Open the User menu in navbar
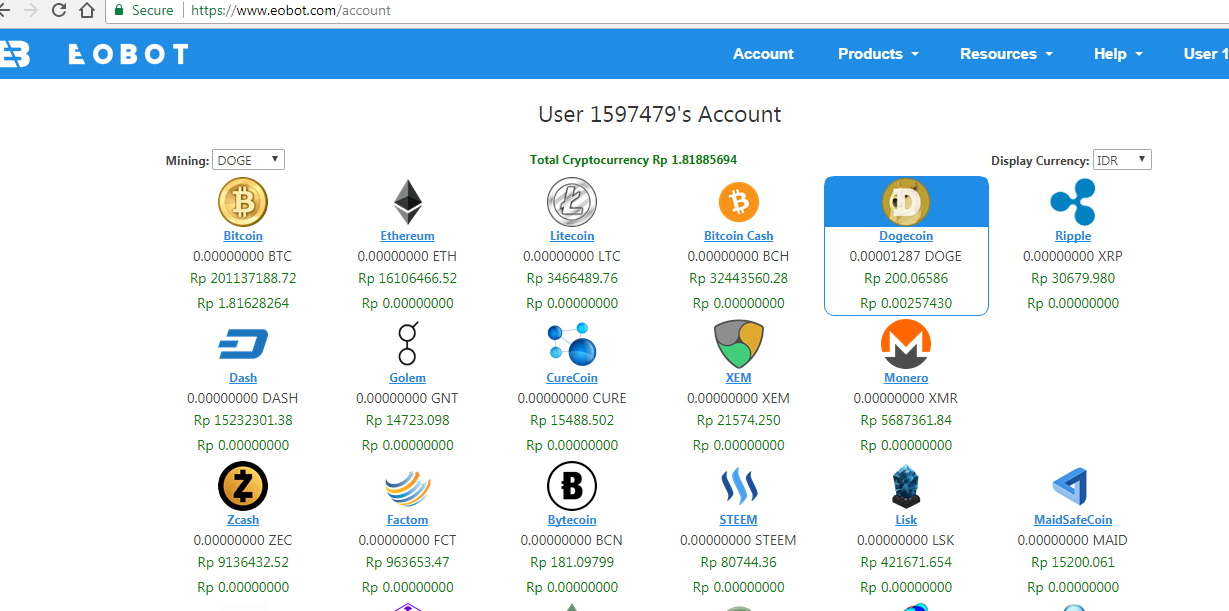The width and height of the screenshot is (1229, 611). tap(1206, 54)
